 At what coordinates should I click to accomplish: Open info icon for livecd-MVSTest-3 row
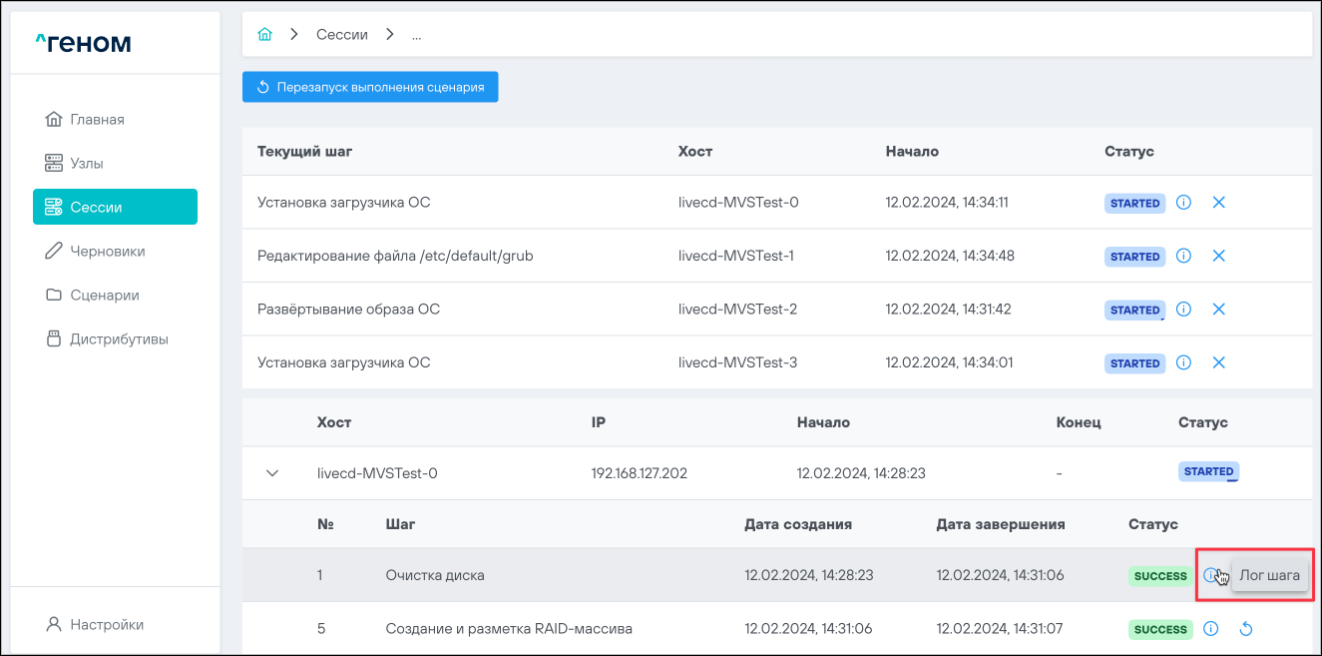(1184, 363)
